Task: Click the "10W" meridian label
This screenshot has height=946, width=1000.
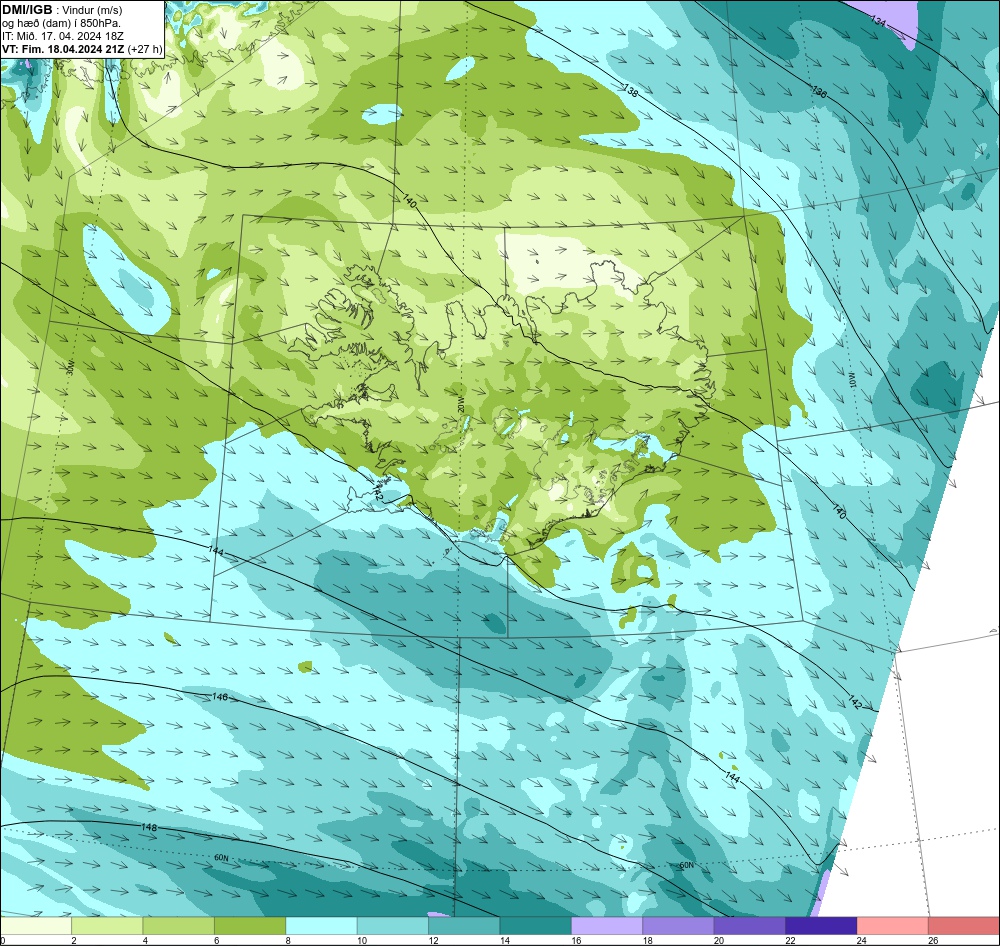Action: coord(851,380)
